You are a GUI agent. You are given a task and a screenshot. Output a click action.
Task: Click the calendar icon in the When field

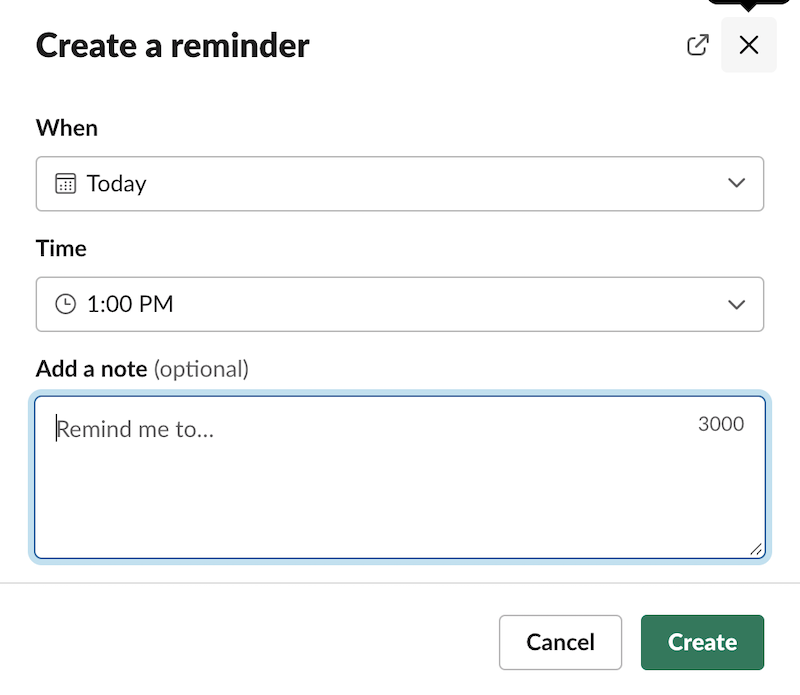tap(65, 183)
